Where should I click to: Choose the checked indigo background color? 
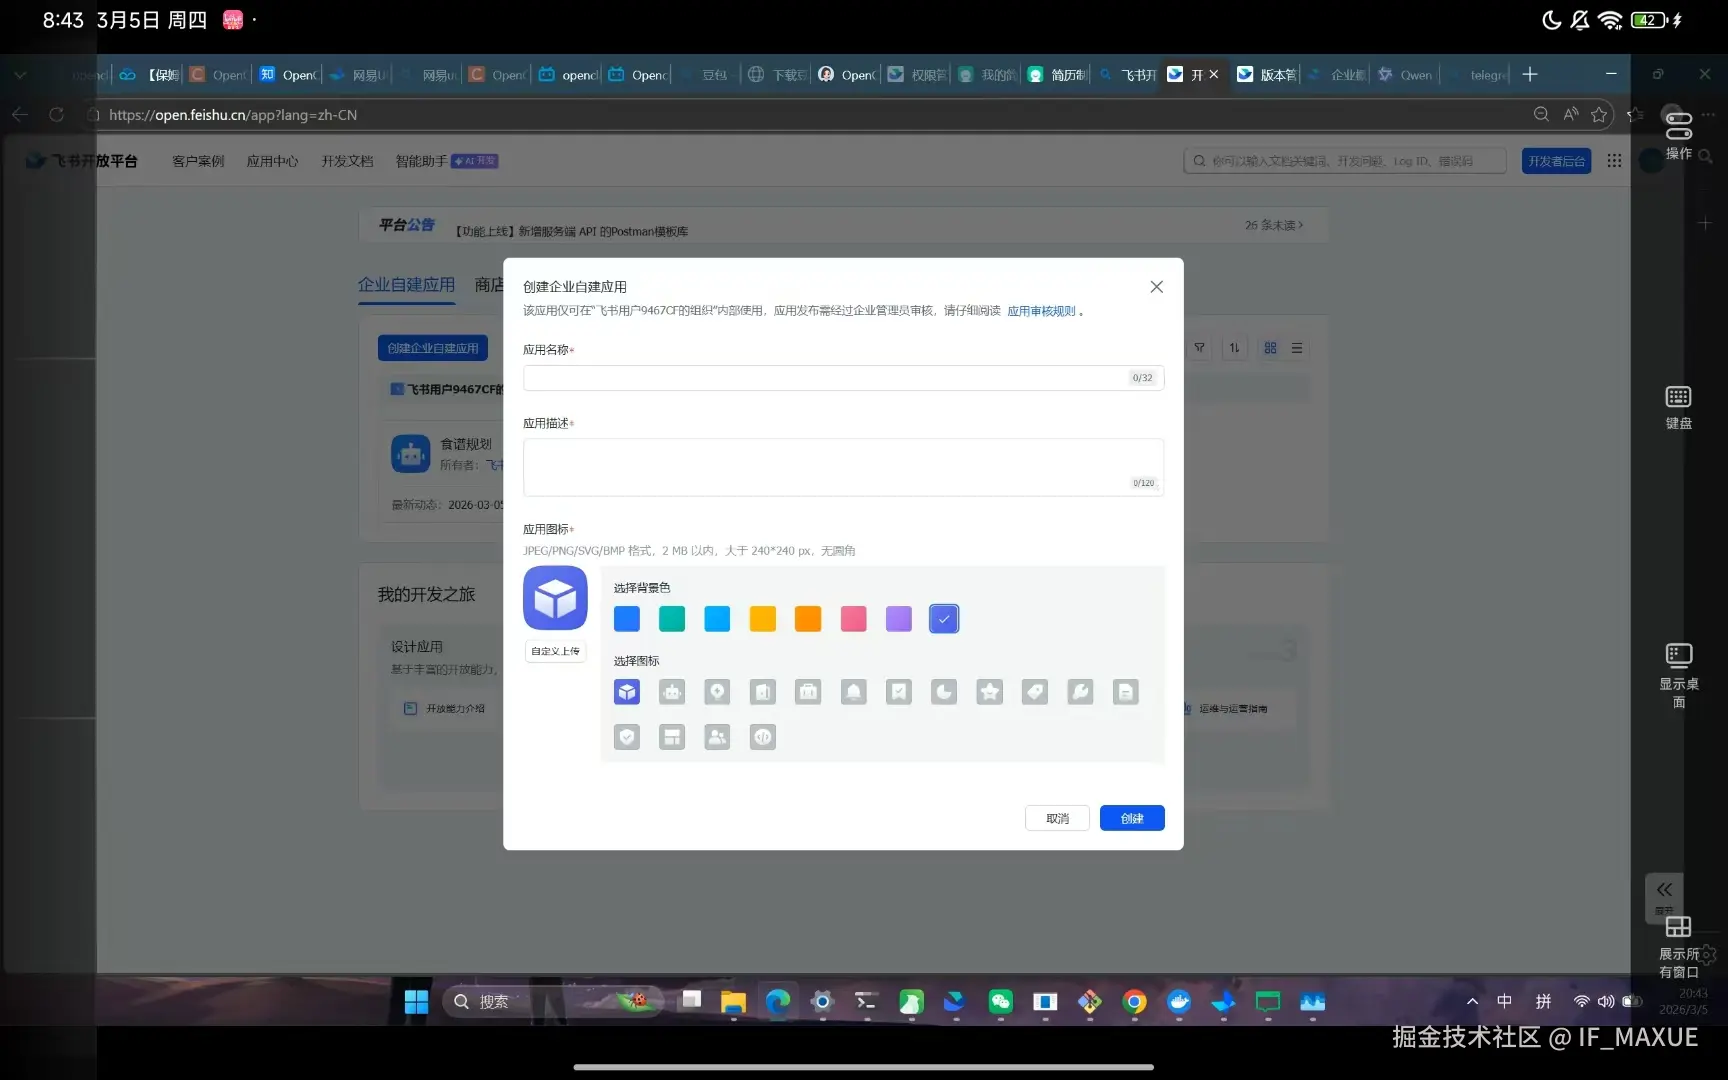[944, 619]
